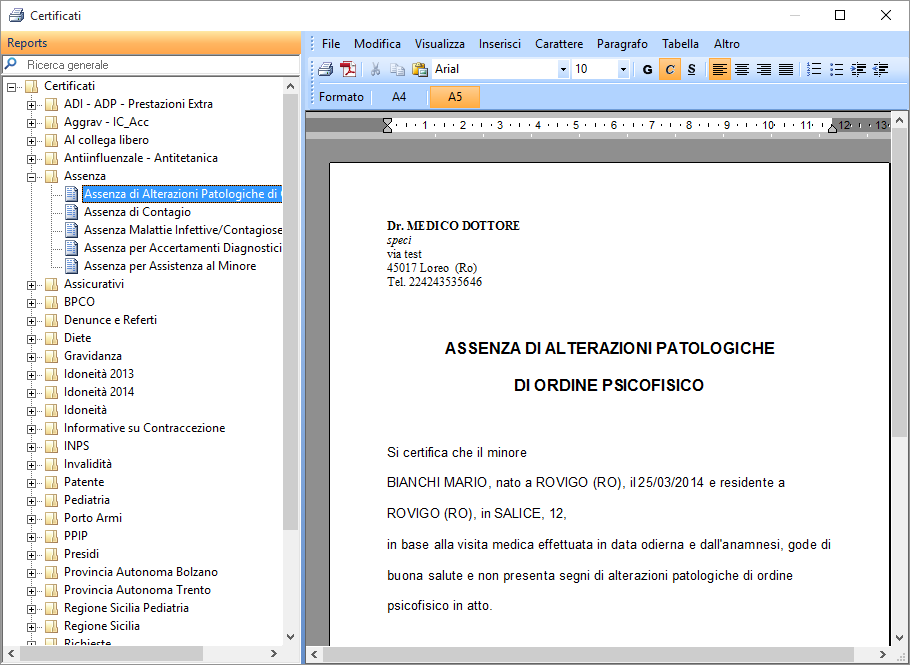This screenshot has width=910, height=665.
Task: Click the Certificati root folder icon
Action: (32, 86)
